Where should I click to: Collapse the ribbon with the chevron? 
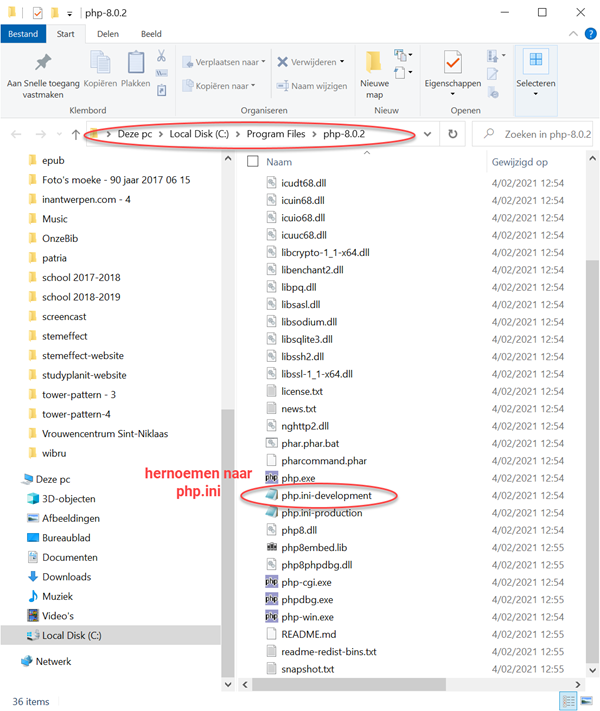(573, 34)
